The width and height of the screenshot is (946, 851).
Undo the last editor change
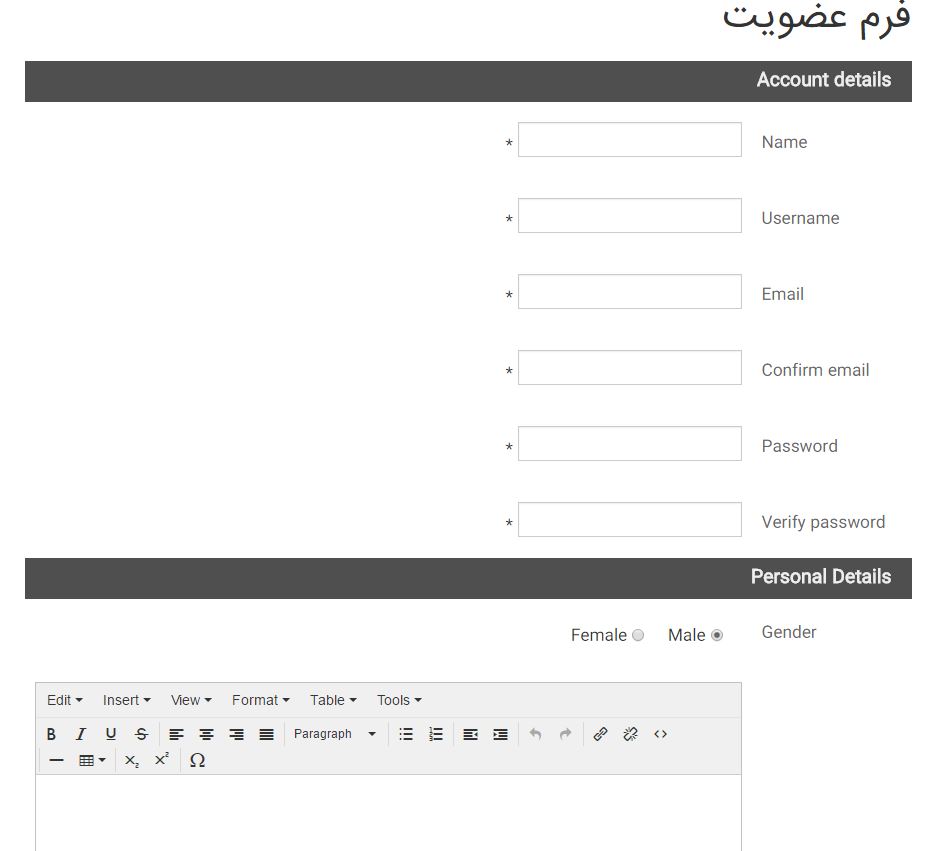pos(535,734)
